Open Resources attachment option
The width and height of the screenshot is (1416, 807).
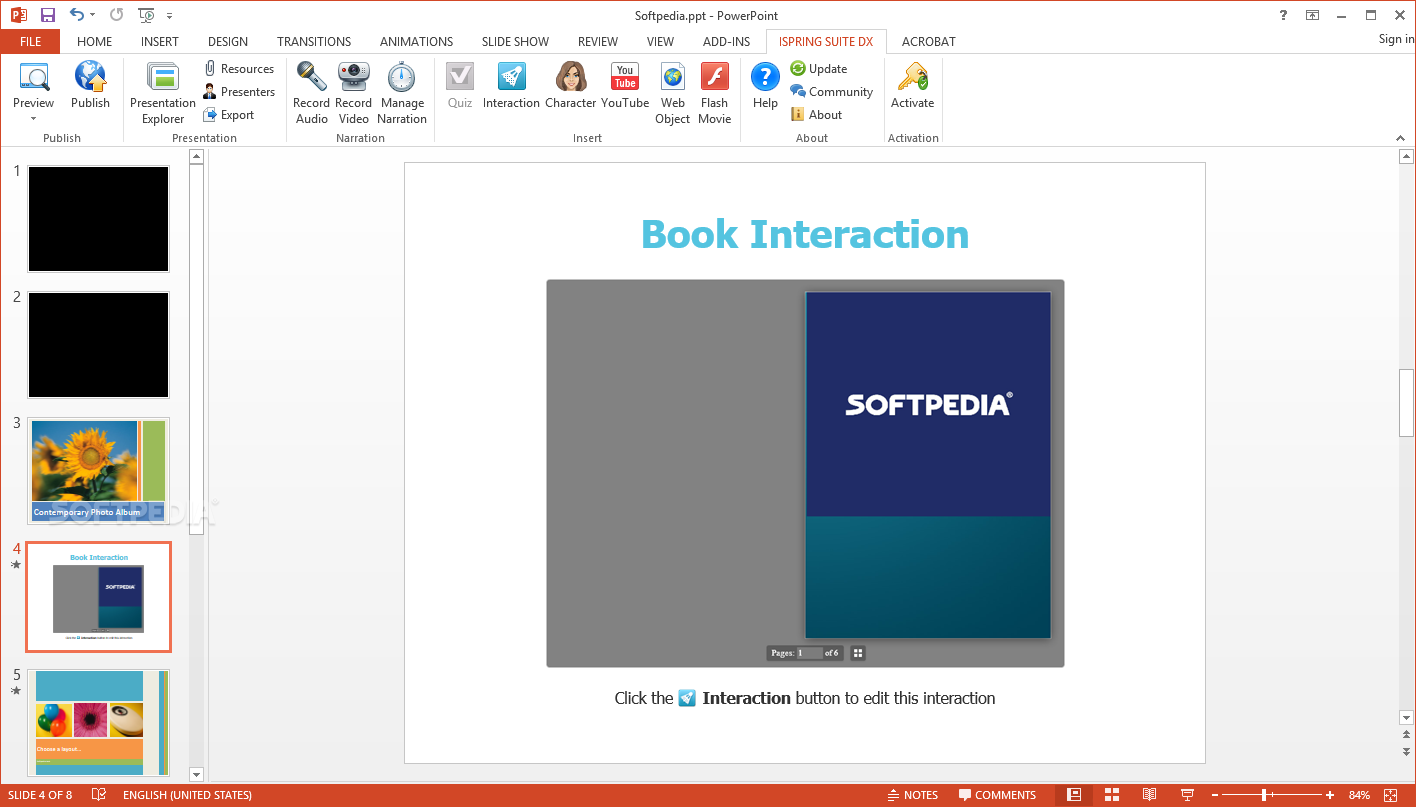(239, 69)
